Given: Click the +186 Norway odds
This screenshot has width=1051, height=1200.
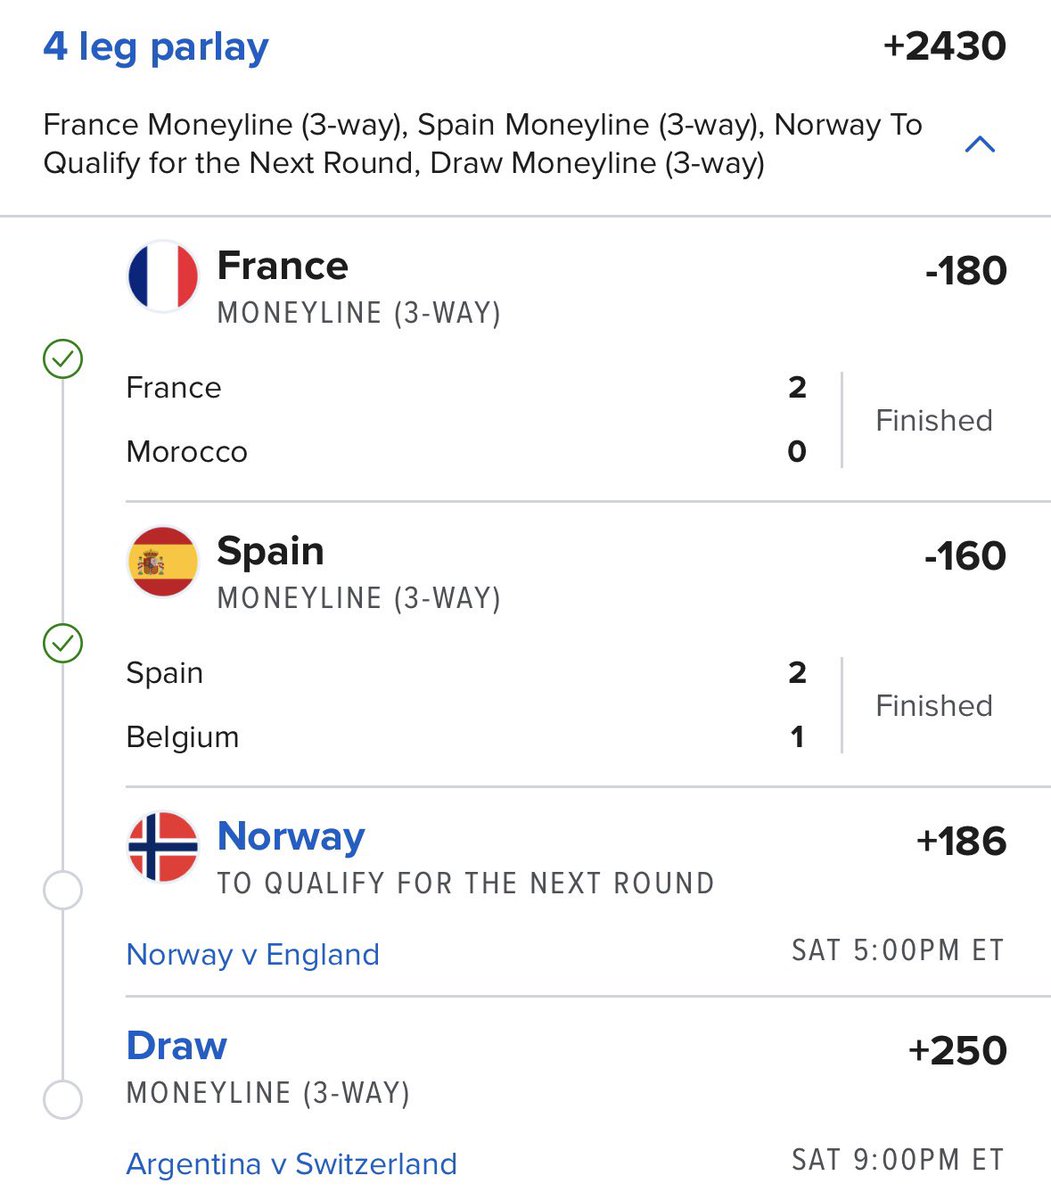Looking at the screenshot, I should pyautogui.click(x=961, y=841).
